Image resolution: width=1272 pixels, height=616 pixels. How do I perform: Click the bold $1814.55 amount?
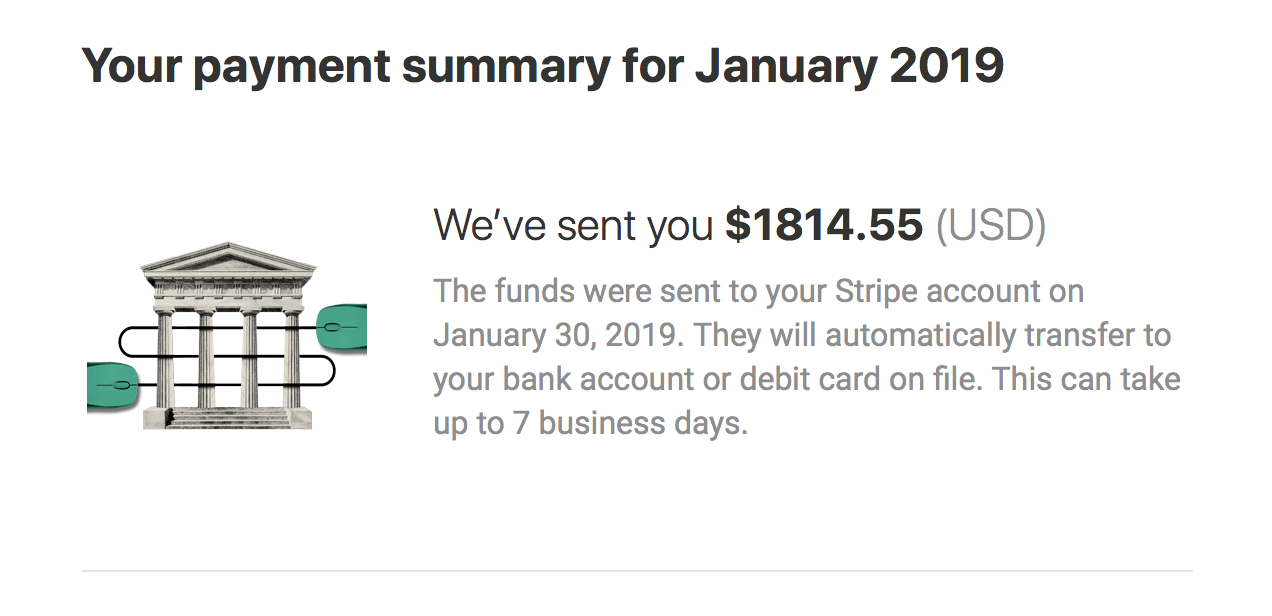[x=823, y=226]
